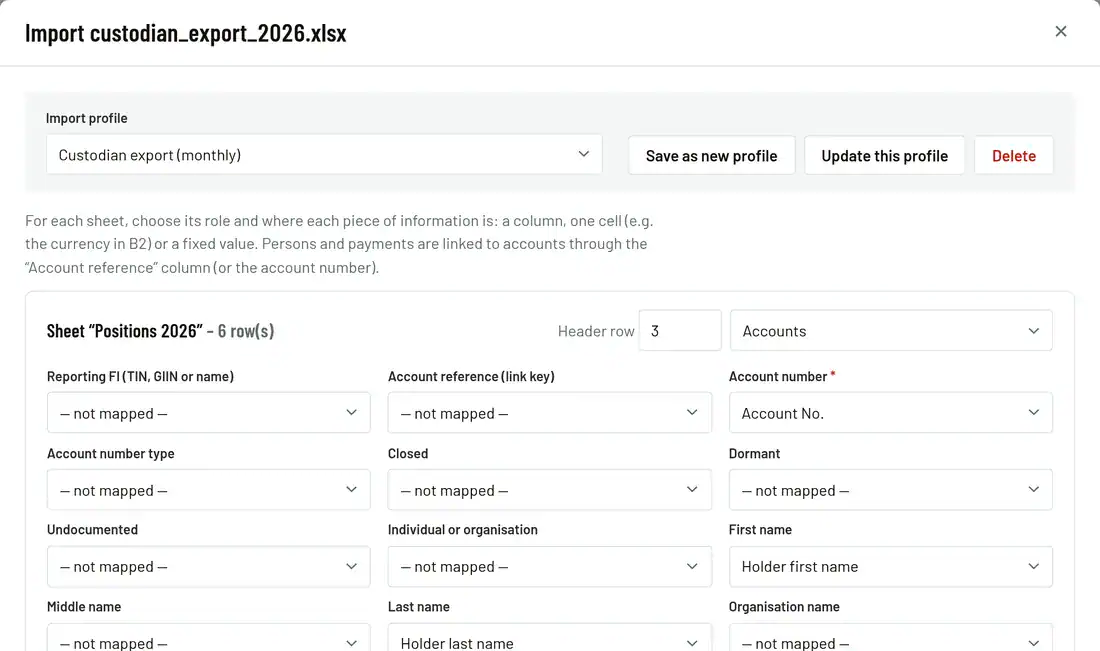
Task: Click the Dormant field label
Action: tap(754, 453)
